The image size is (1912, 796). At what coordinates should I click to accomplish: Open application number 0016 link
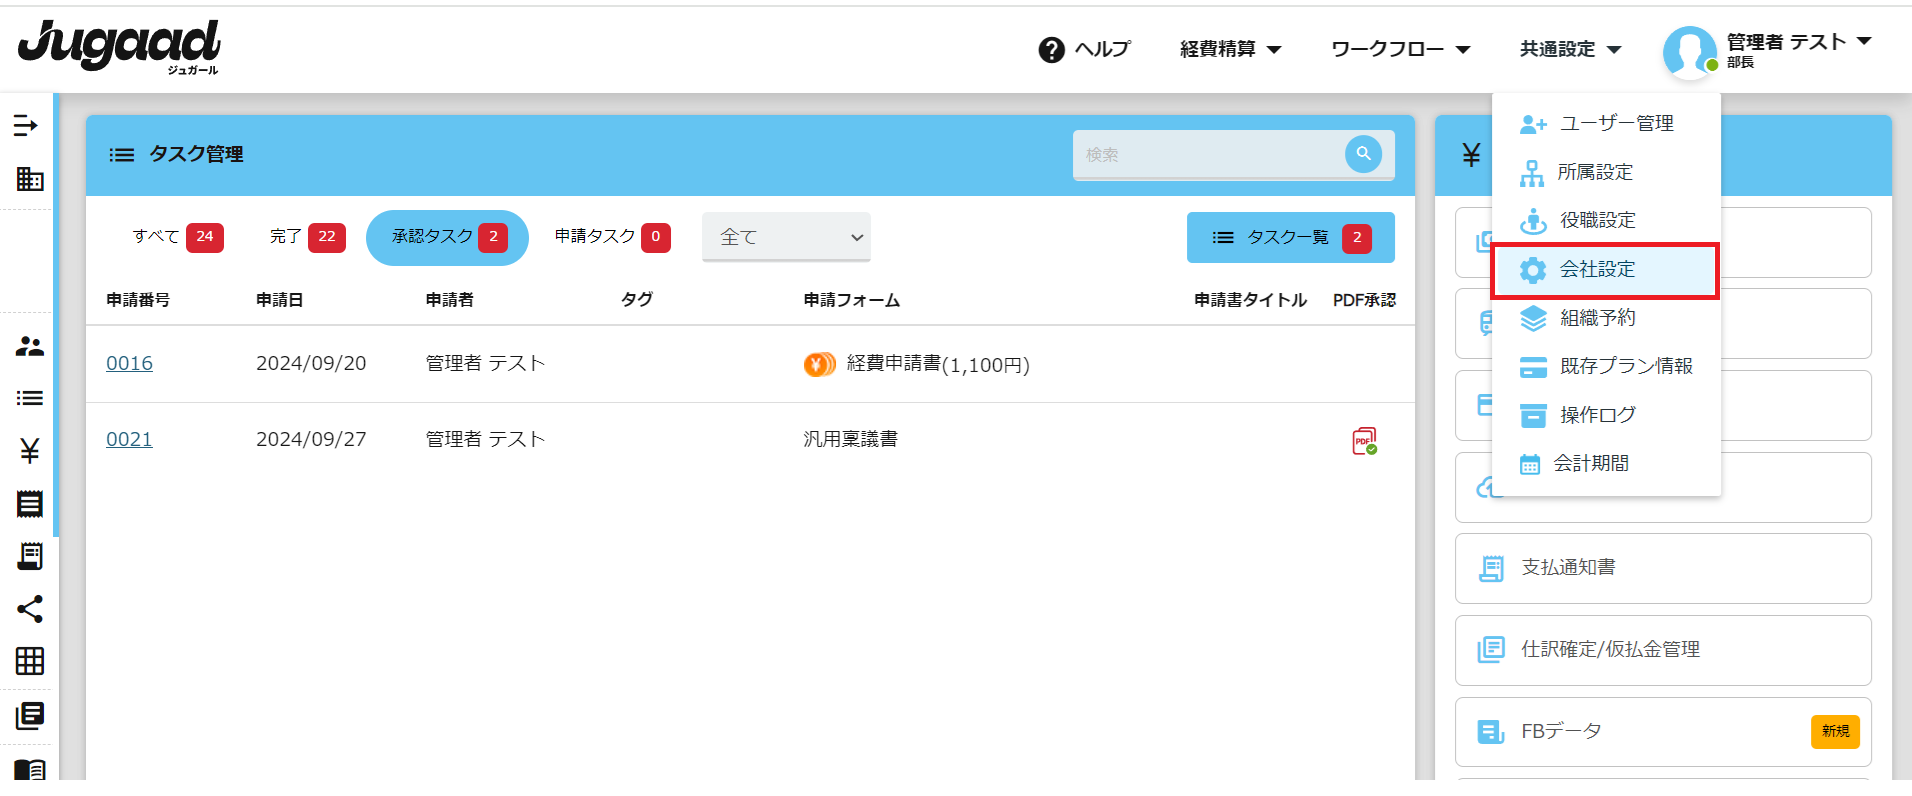click(x=129, y=363)
